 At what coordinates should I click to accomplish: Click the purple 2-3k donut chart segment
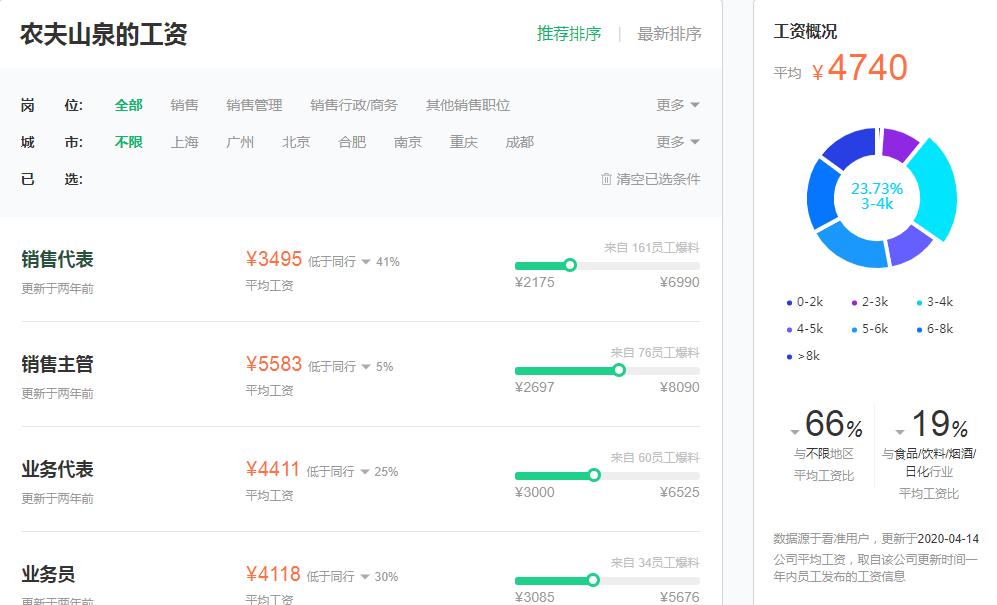click(898, 143)
